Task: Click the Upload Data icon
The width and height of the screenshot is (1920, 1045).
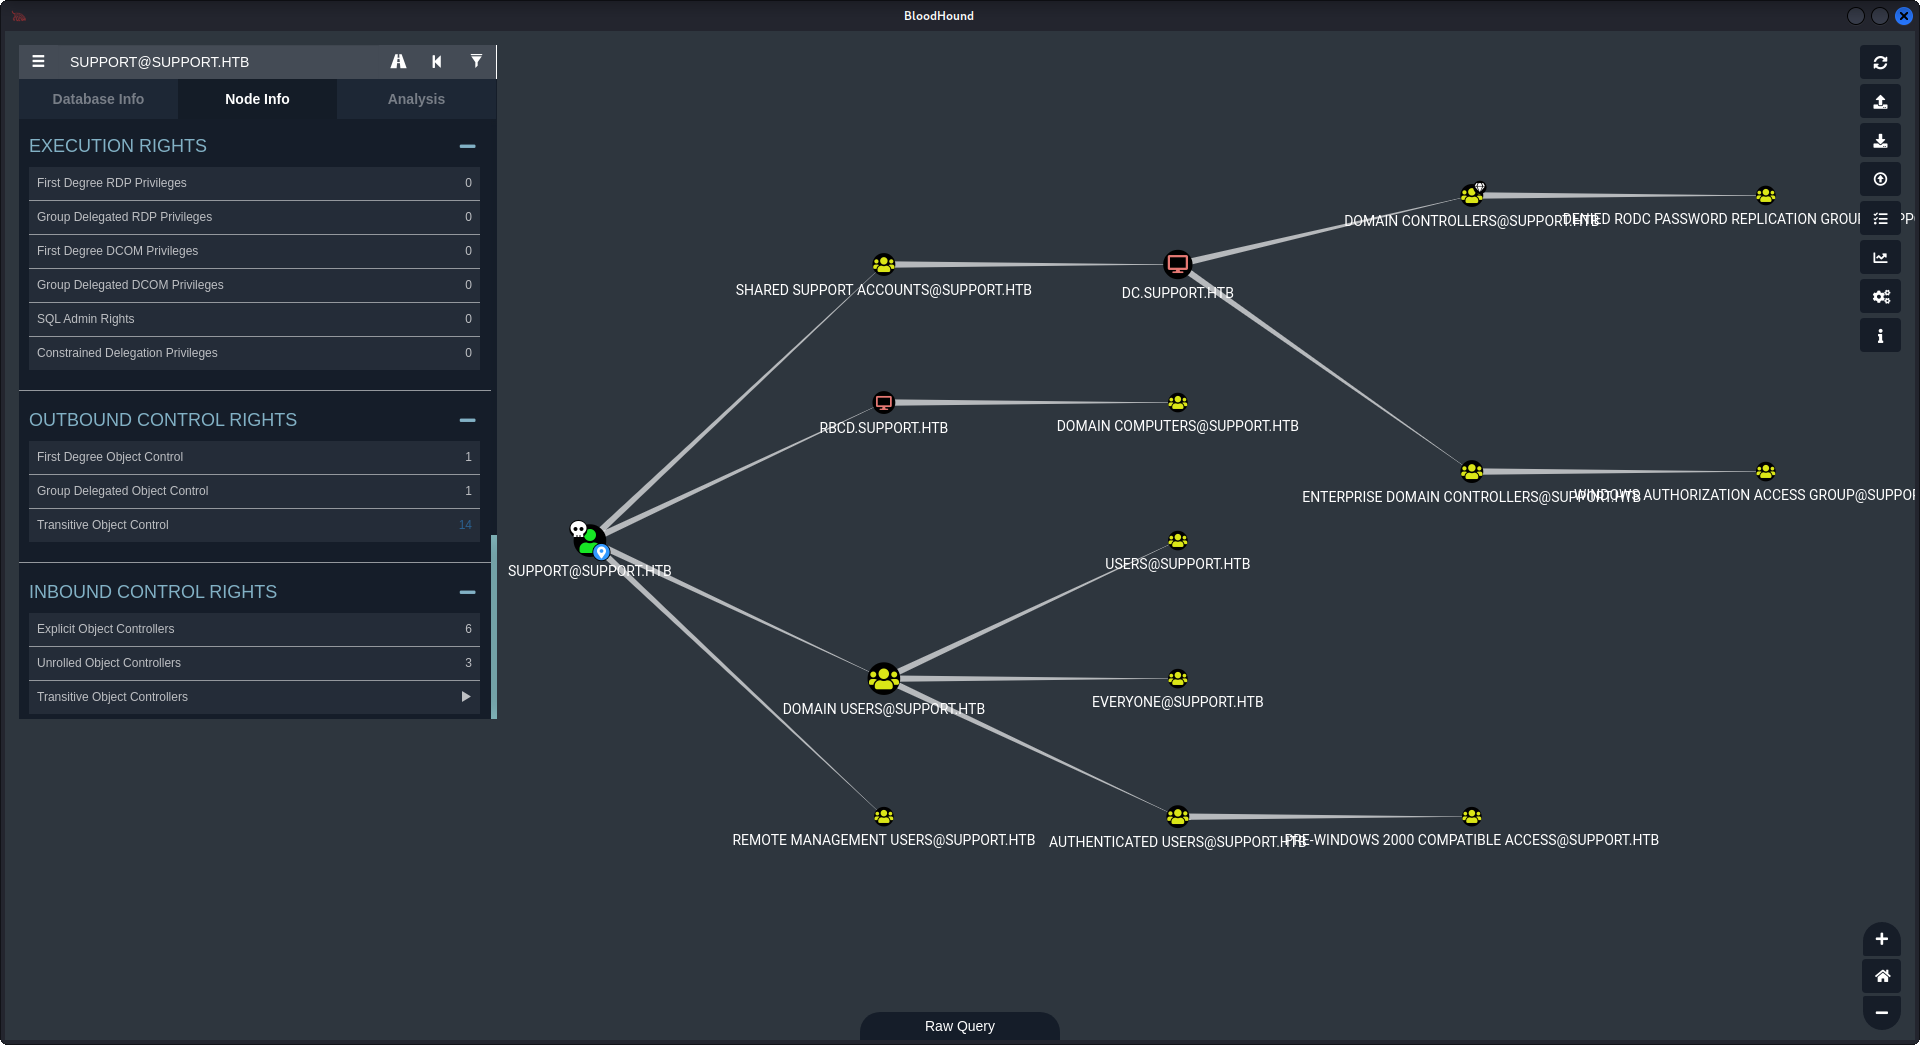Action: (1880, 179)
